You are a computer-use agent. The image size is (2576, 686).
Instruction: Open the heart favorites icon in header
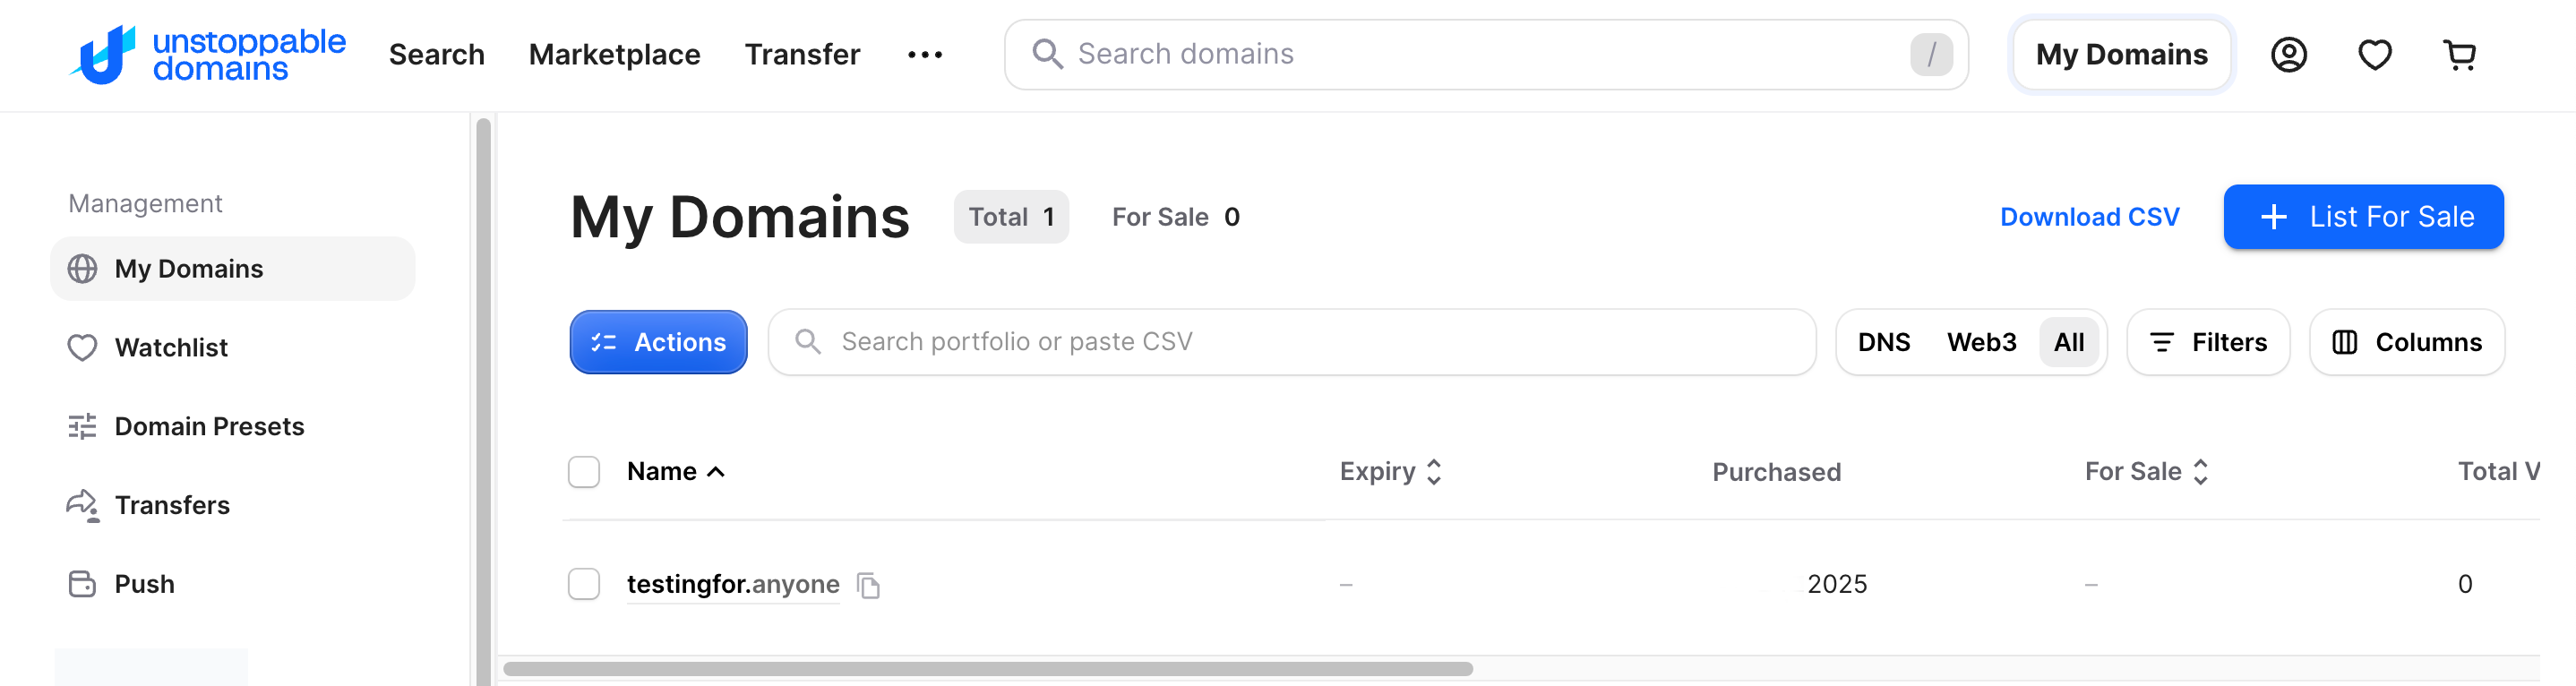[x=2374, y=54]
